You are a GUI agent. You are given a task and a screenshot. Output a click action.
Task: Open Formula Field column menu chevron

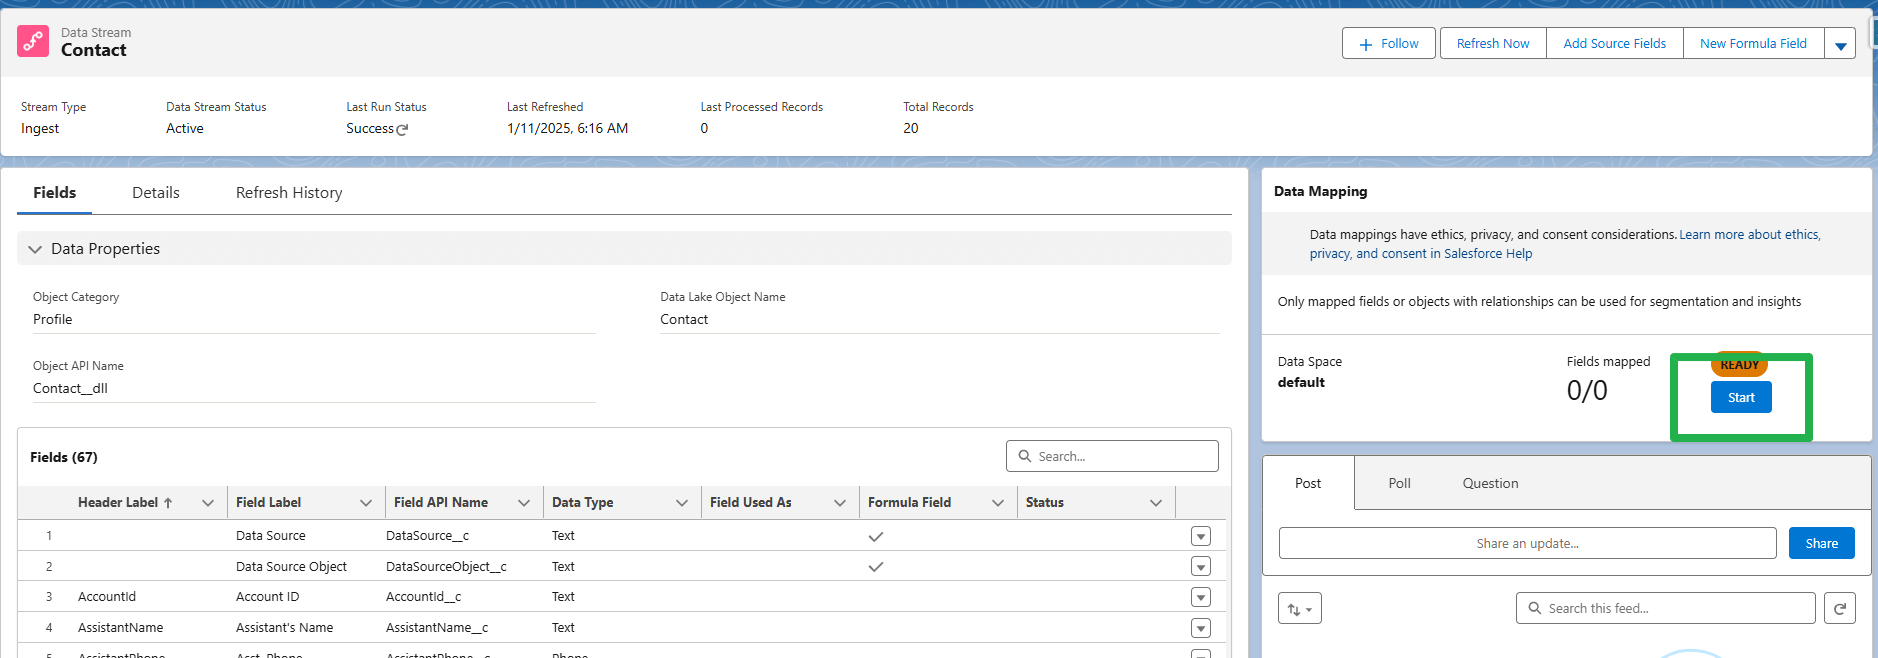pyautogui.click(x=998, y=503)
